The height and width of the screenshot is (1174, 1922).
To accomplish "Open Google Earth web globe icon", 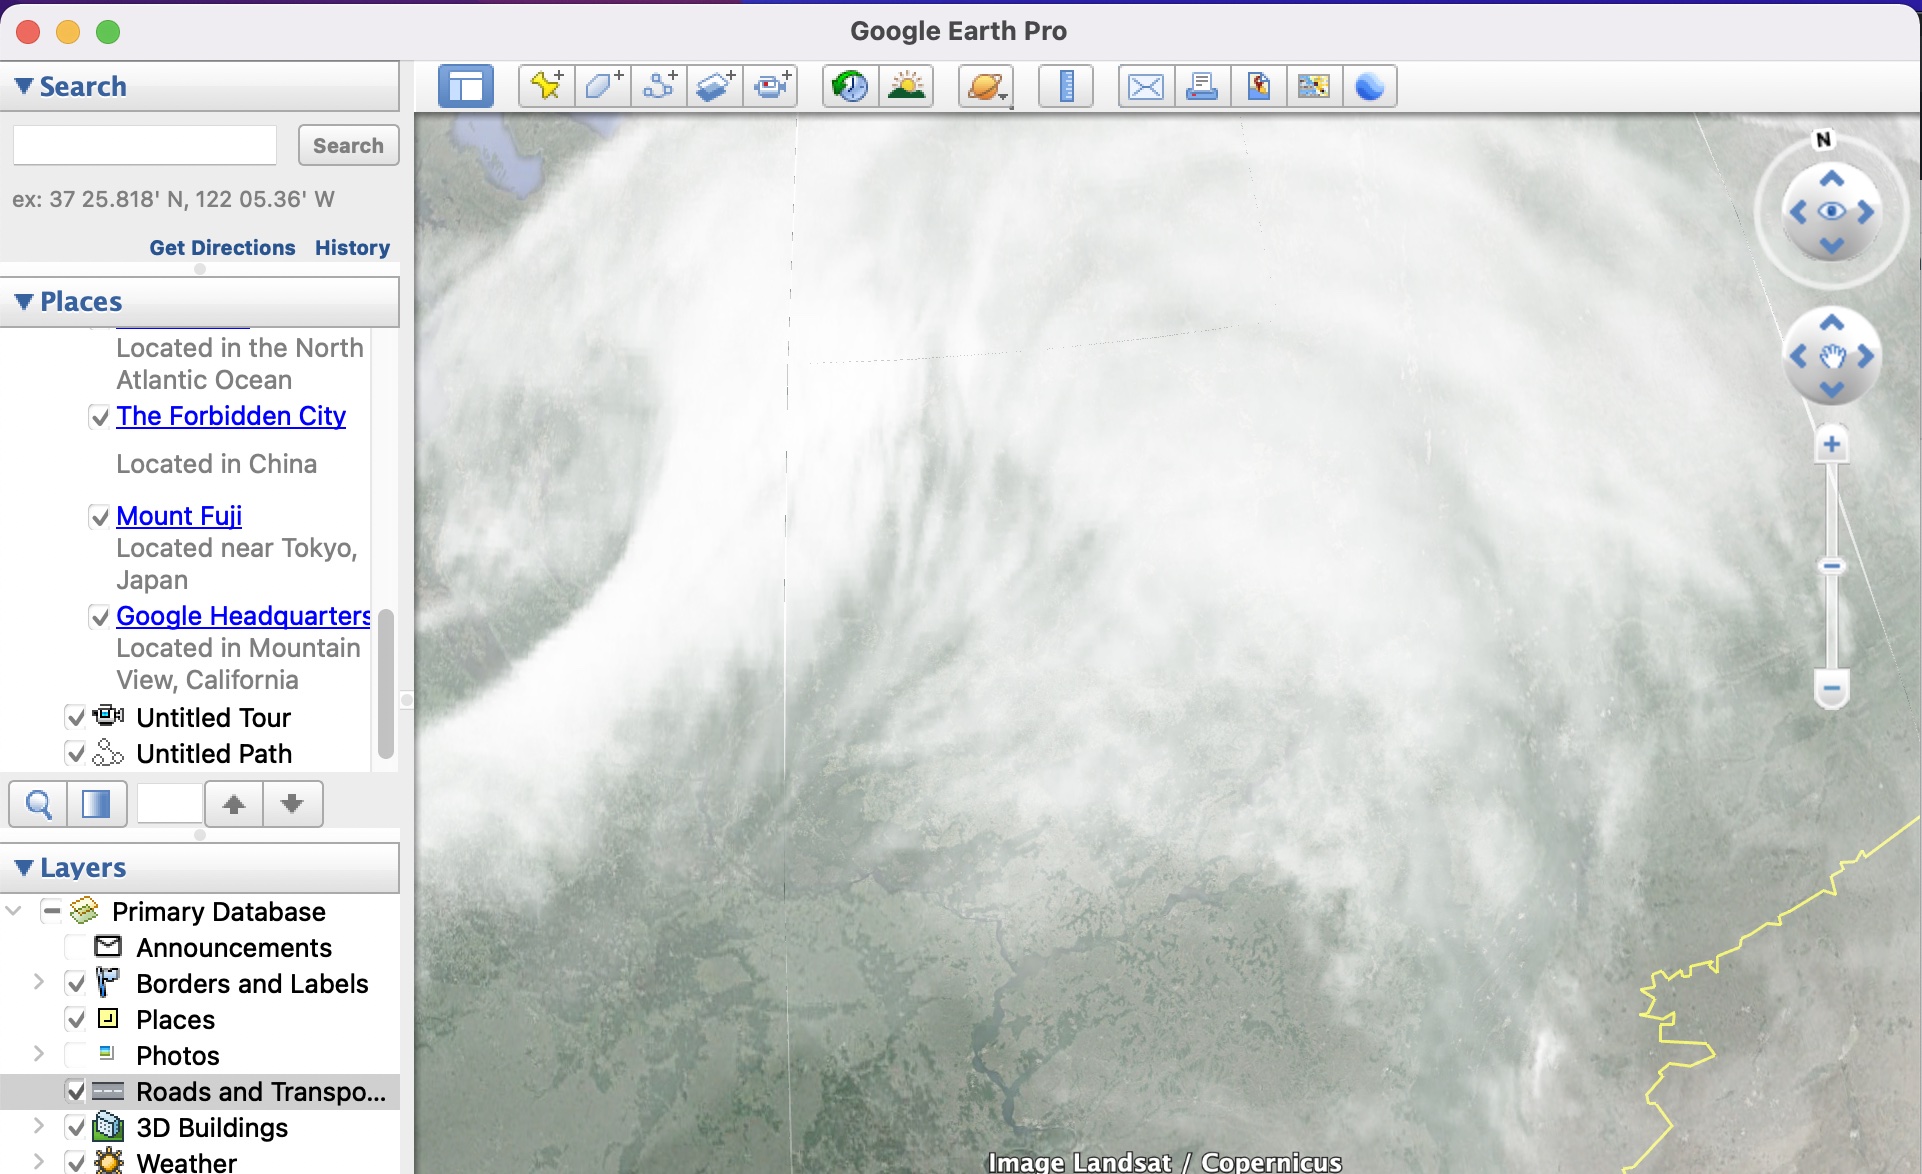I will 1370,87.
